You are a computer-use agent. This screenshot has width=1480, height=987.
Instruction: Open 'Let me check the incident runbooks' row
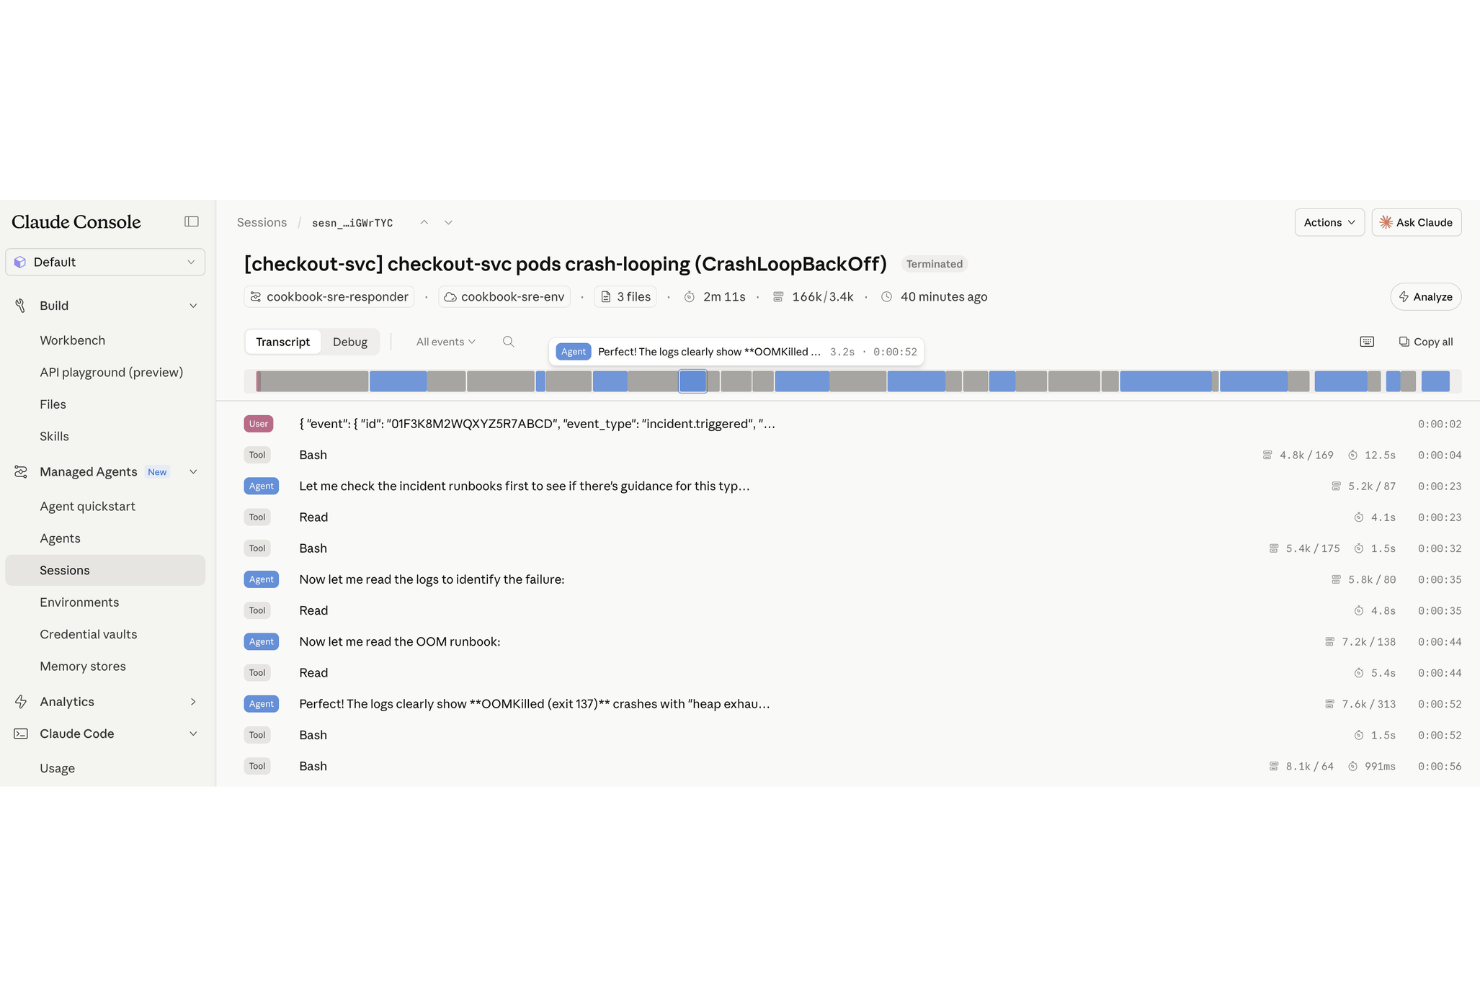coord(852,486)
